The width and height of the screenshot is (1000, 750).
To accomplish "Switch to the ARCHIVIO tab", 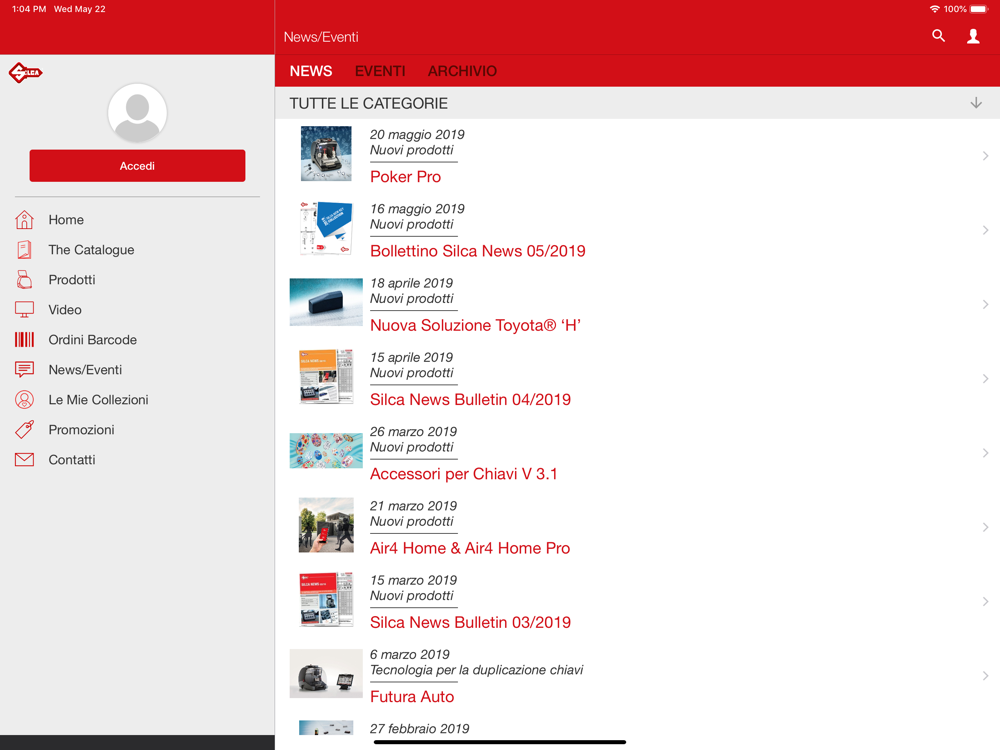I will [x=462, y=71].
